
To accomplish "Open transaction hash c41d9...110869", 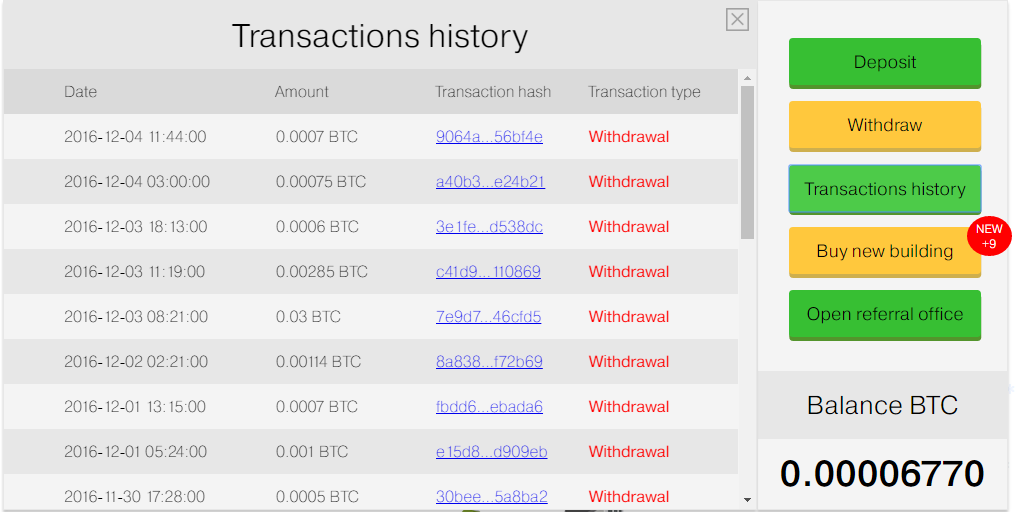I will point(488,272).
